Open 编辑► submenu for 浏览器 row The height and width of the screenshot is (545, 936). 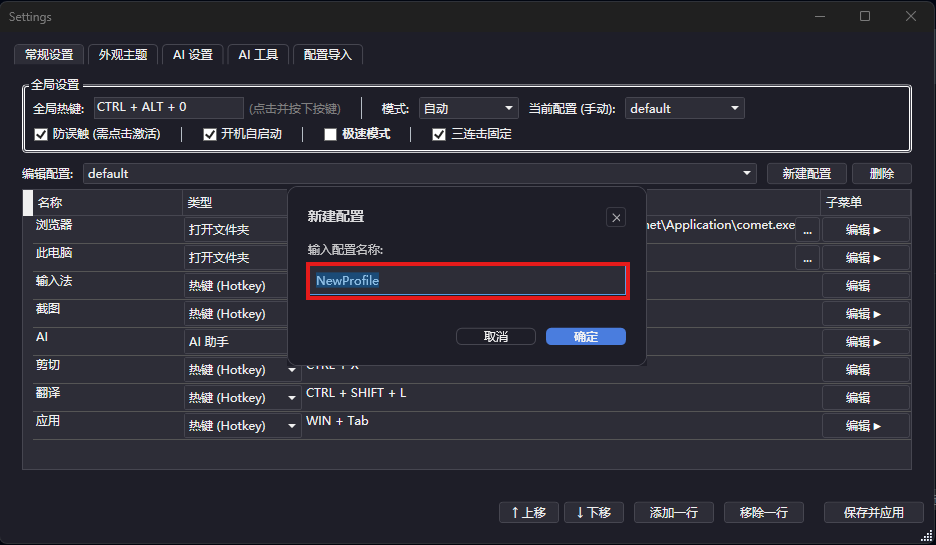click(x=865, y=230)
